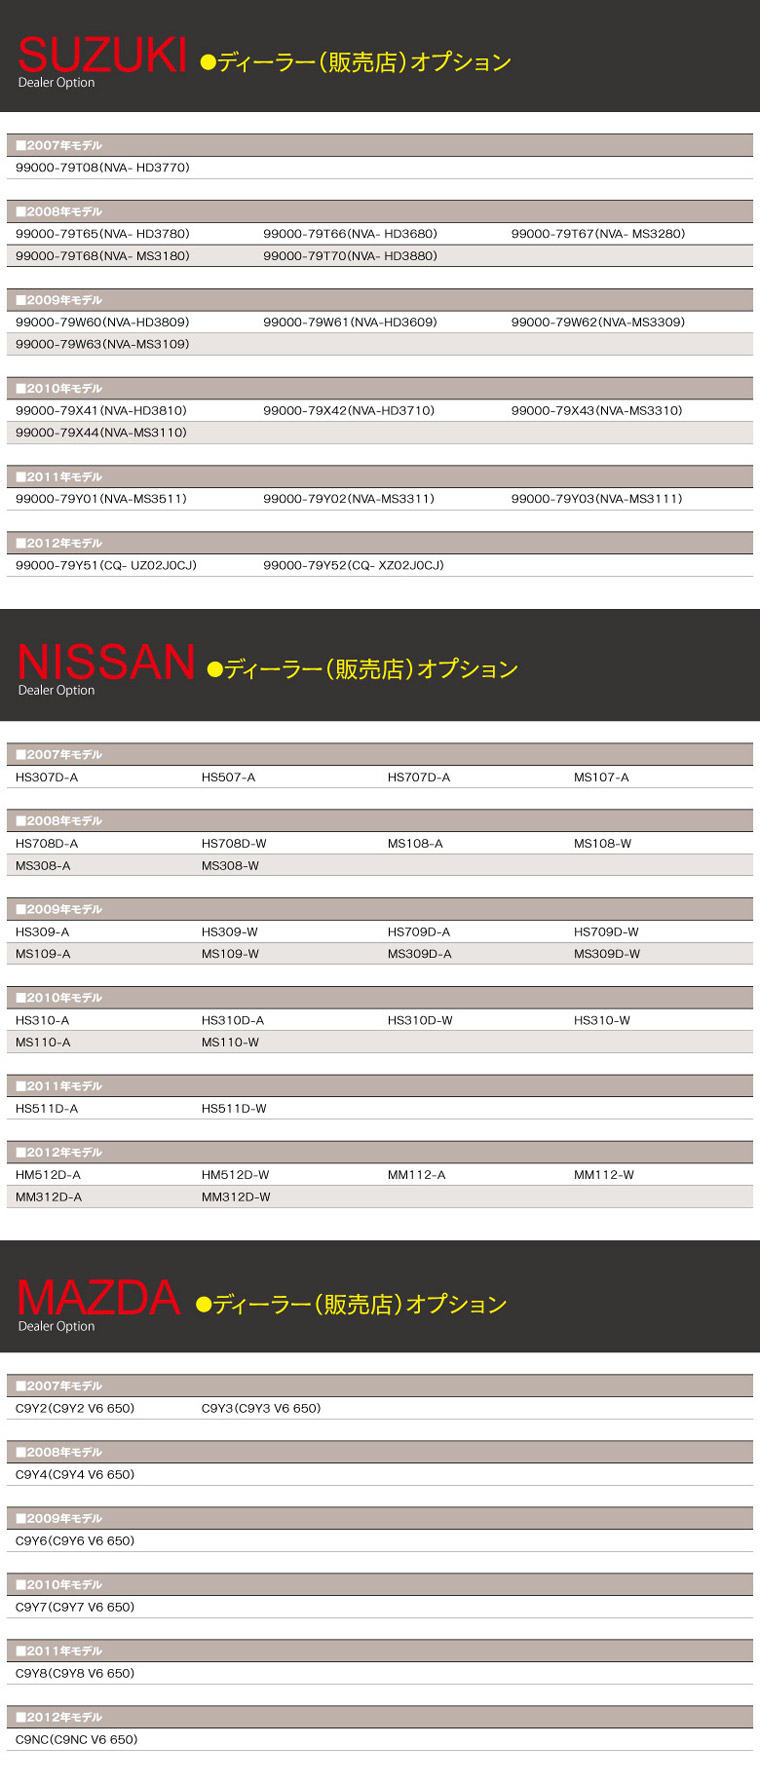Image resolution: width=760 pixels, height=1784 pixels.
Task: Click Nissan model HS310-A
Action: pyautogui.click(x=42, y=1021)
